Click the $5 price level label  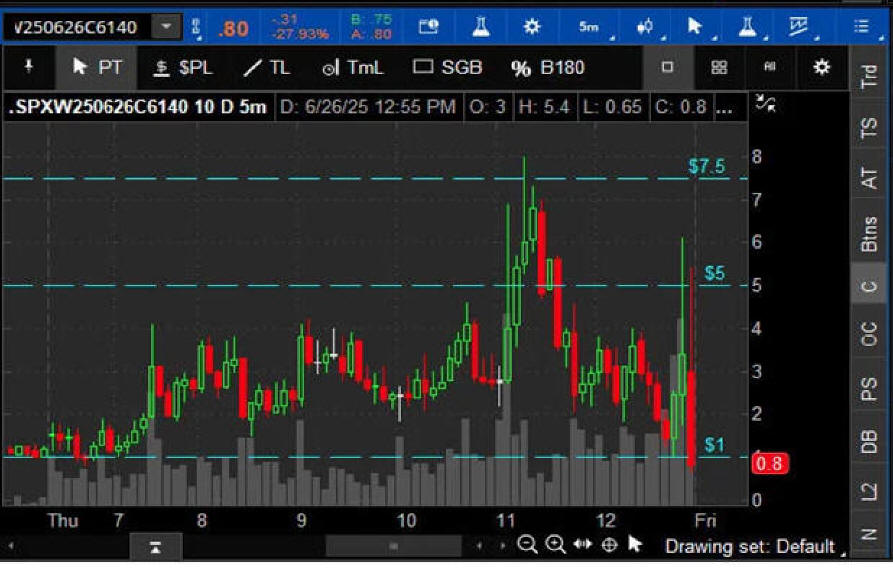point(715,273)
